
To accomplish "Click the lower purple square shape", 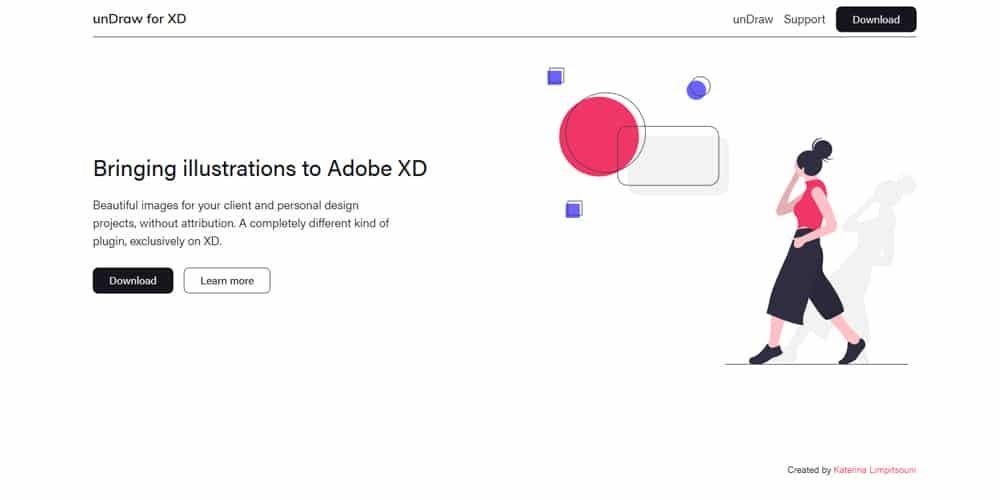I will (x=573, y=210).
